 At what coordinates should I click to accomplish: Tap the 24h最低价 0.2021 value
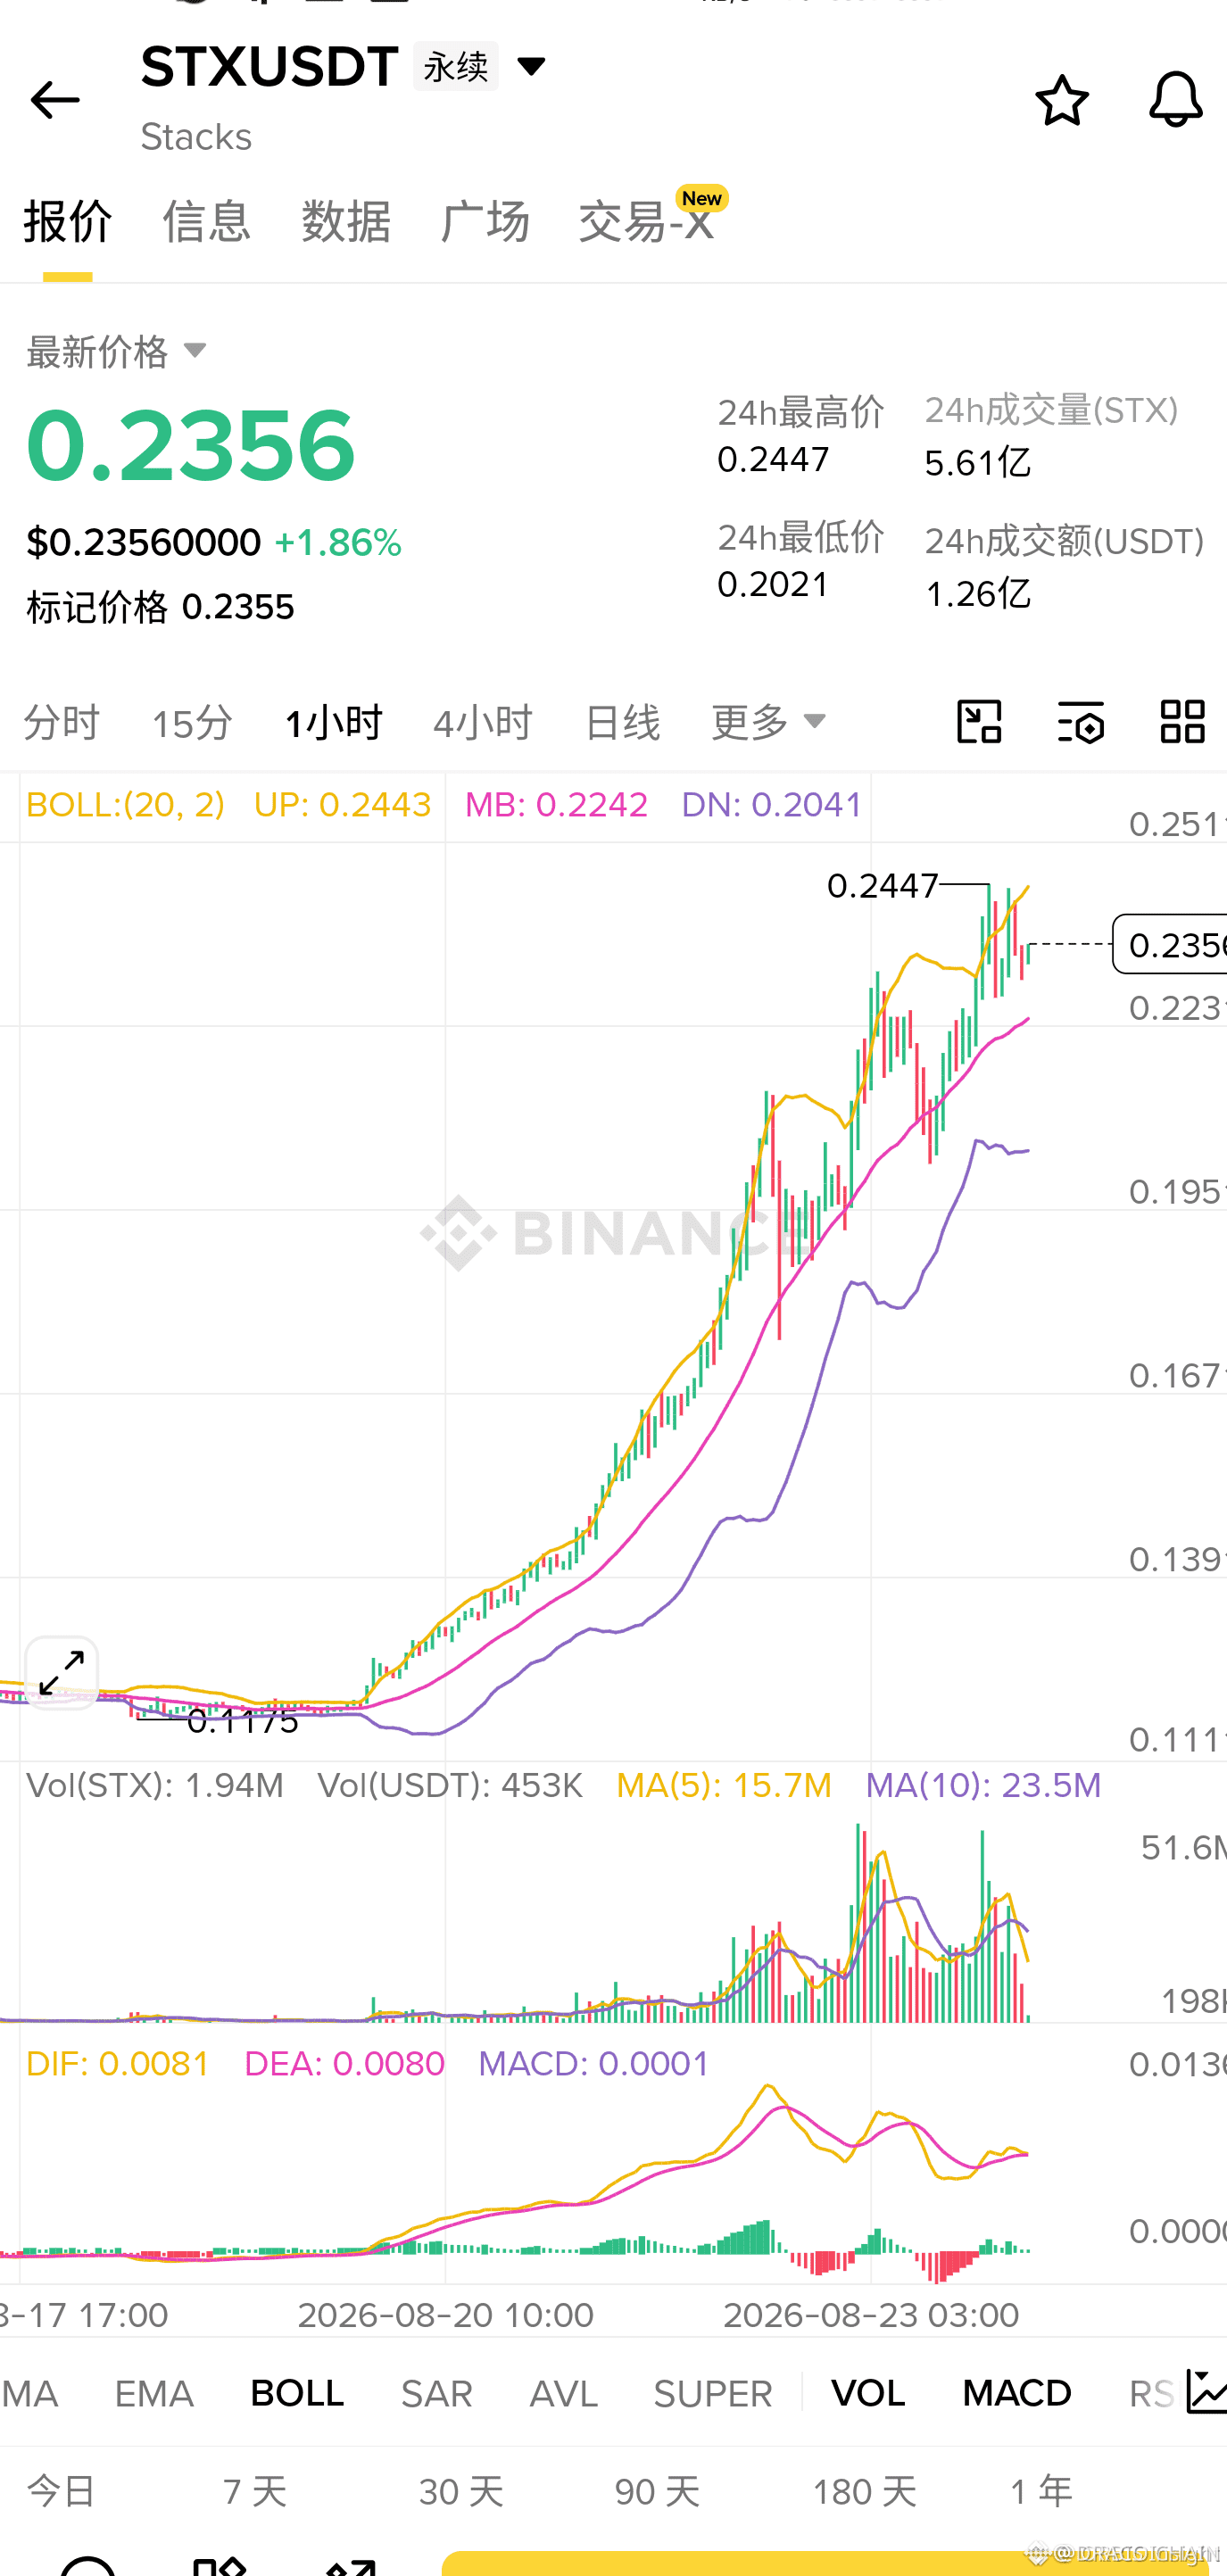click(x=774, y=584)
